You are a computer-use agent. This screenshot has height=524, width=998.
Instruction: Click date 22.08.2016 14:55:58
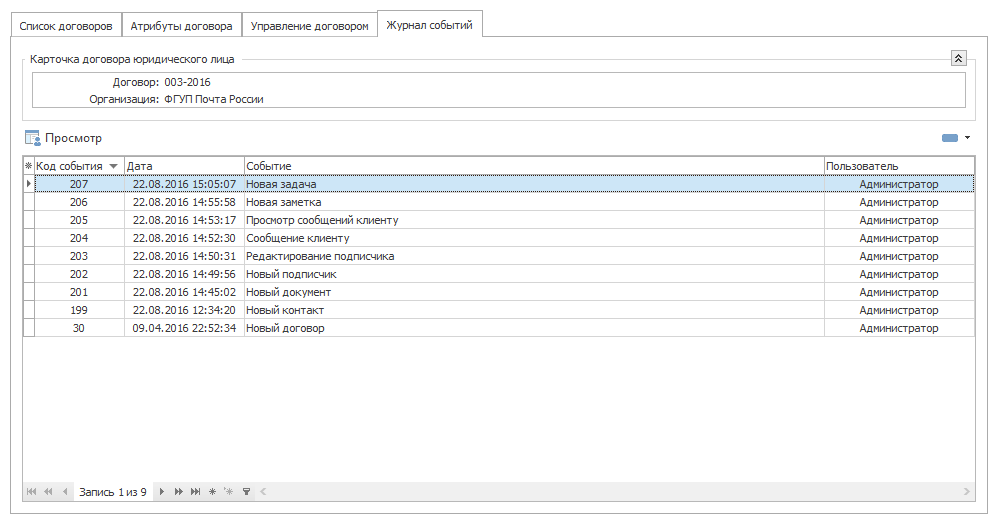click(x=184, y=202)
